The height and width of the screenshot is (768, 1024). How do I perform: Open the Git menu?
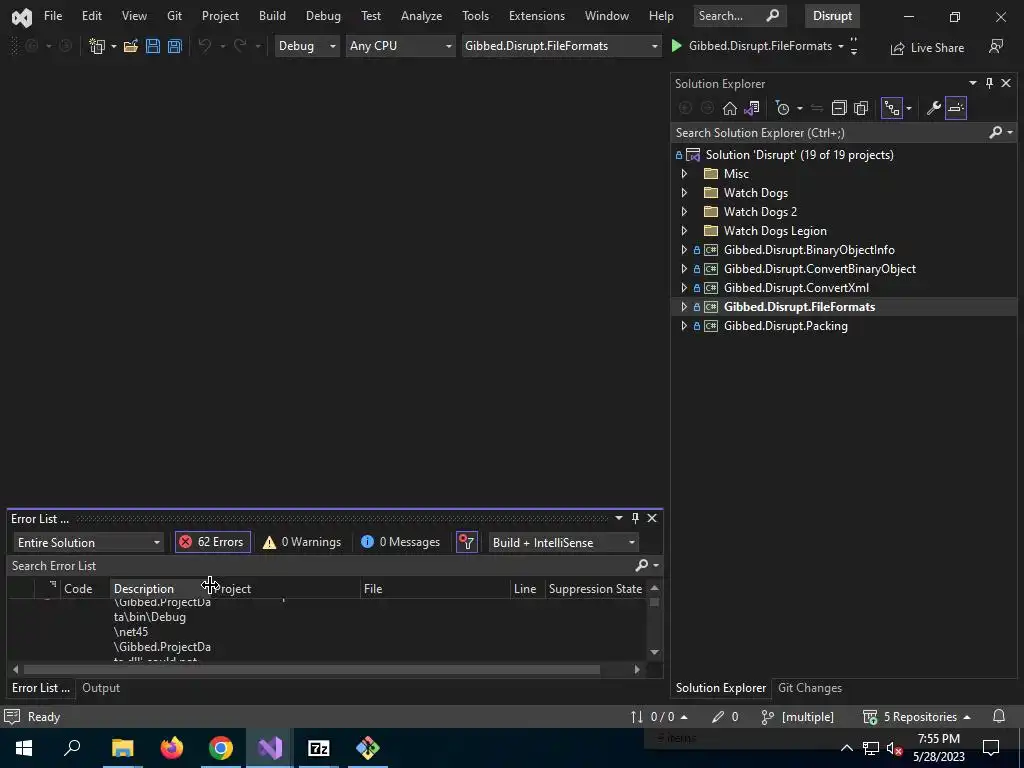[x=174, y=16]
